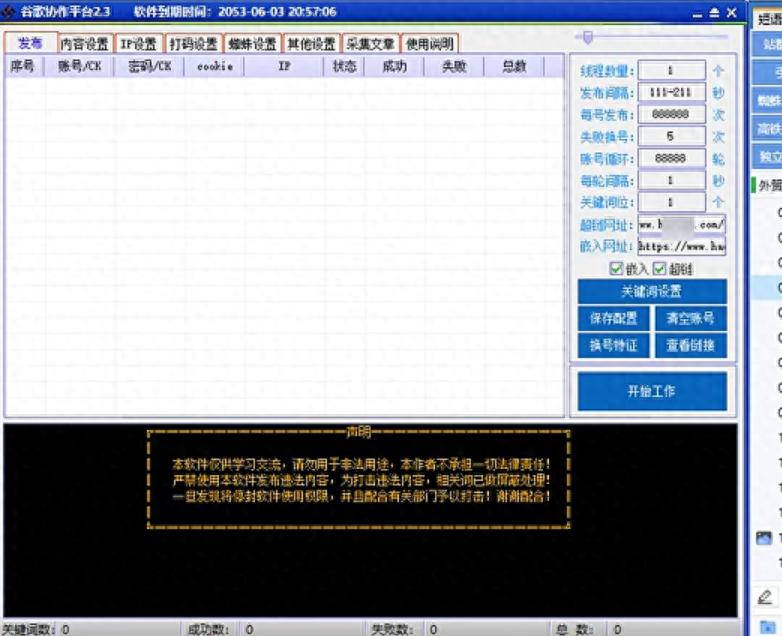Click the IP column header

click(x=284, y=66)
